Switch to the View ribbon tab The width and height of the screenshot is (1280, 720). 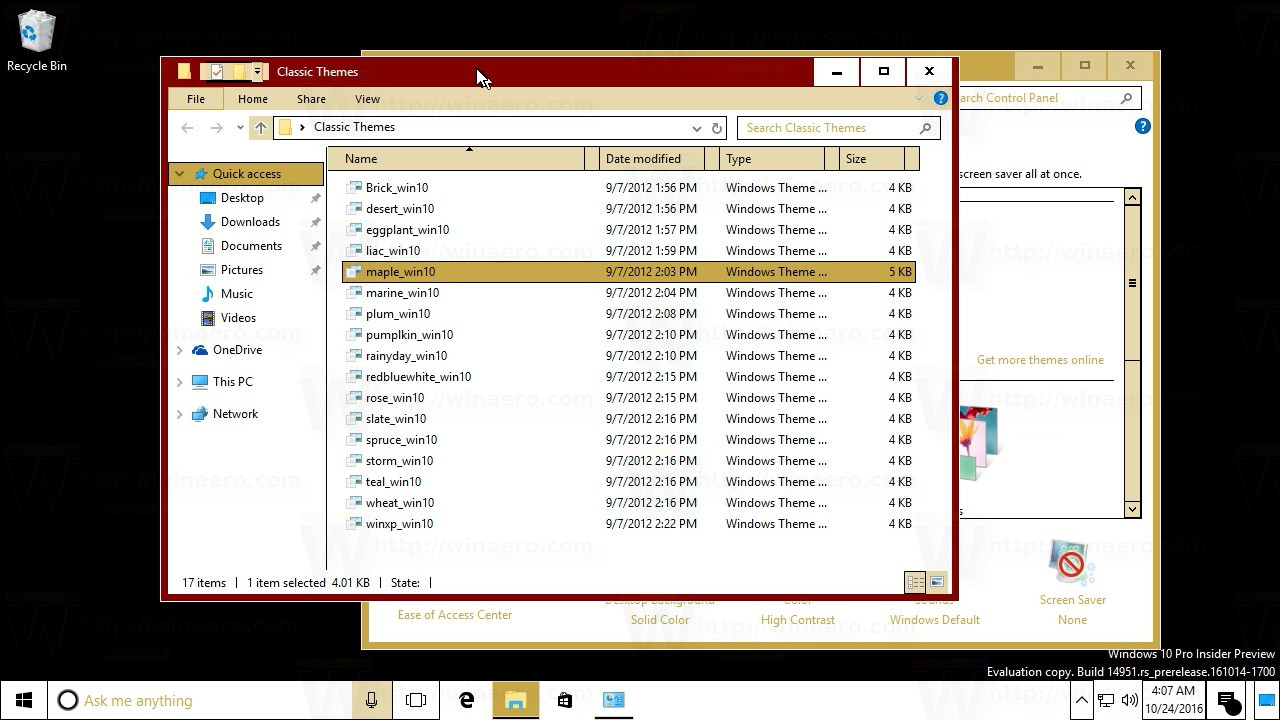(367, 99)
